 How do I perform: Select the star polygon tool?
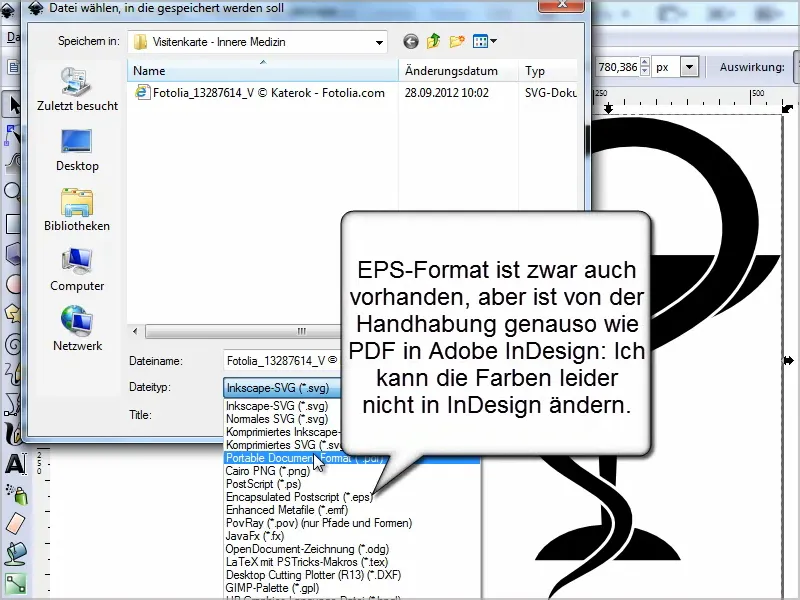click(12, 313)
